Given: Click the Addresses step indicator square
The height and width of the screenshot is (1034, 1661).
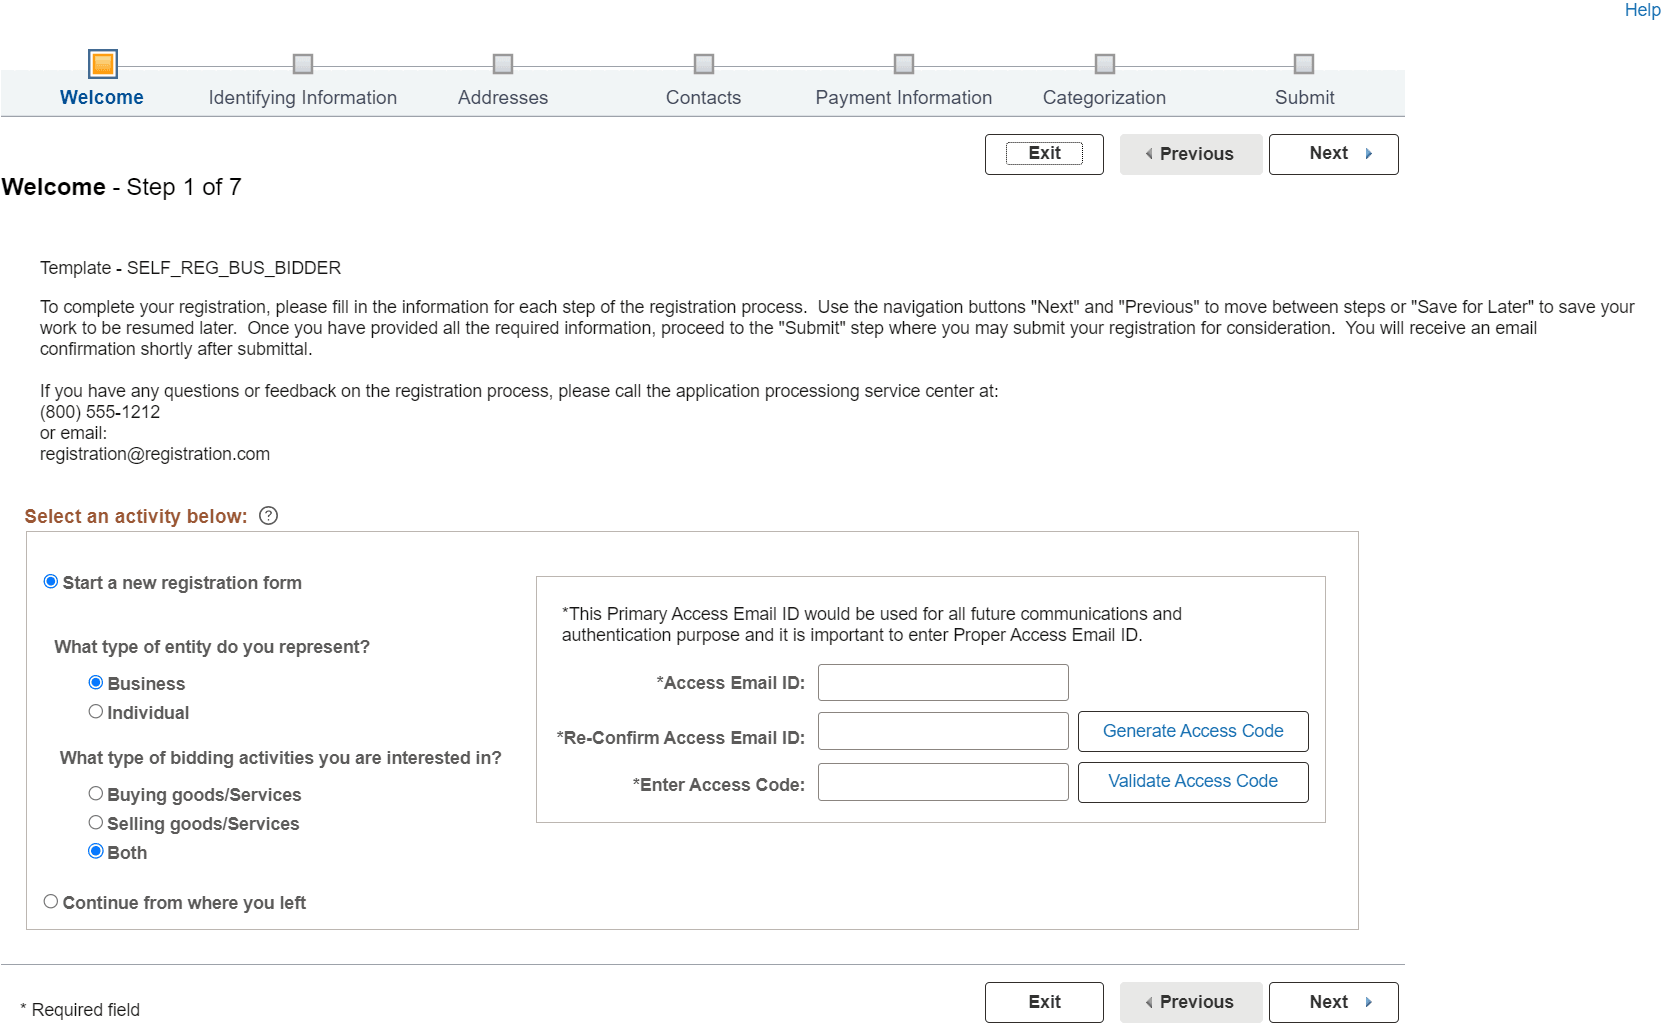Looking at the screenshot, I should click(502, 64).
